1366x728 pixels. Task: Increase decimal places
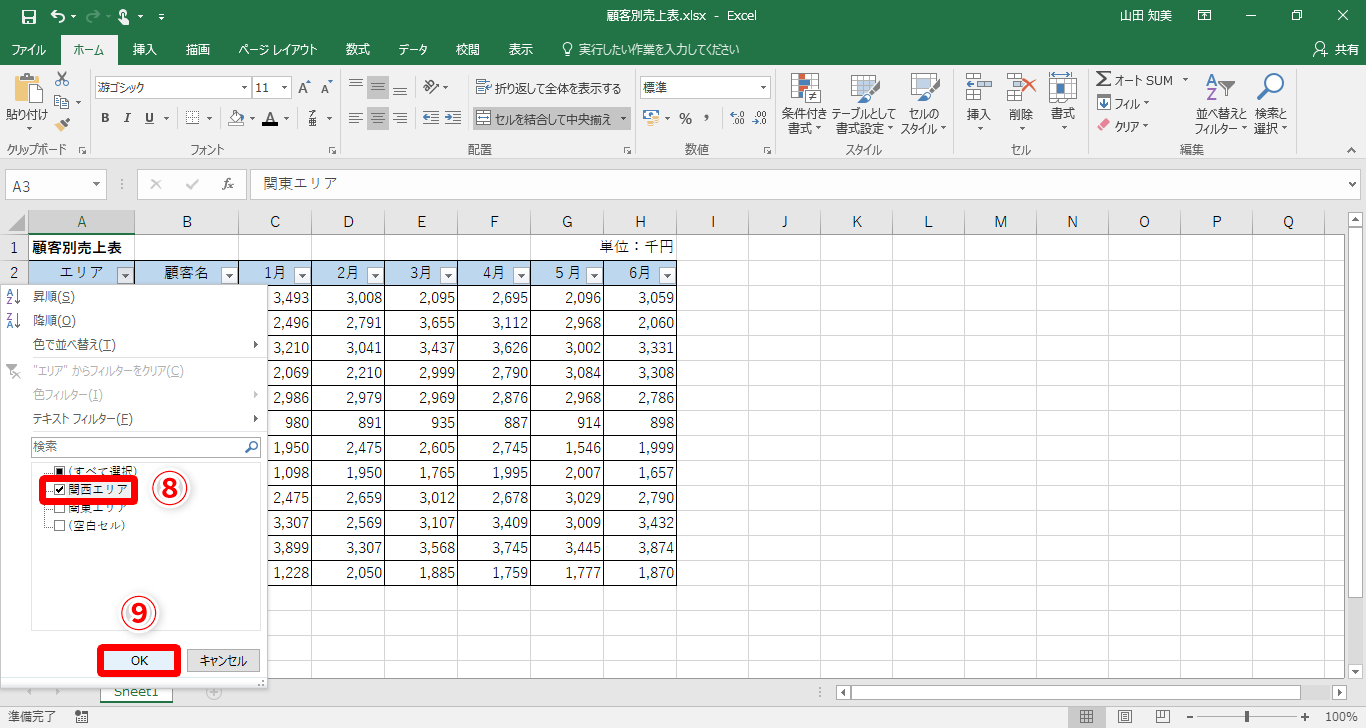coord(738,118)
